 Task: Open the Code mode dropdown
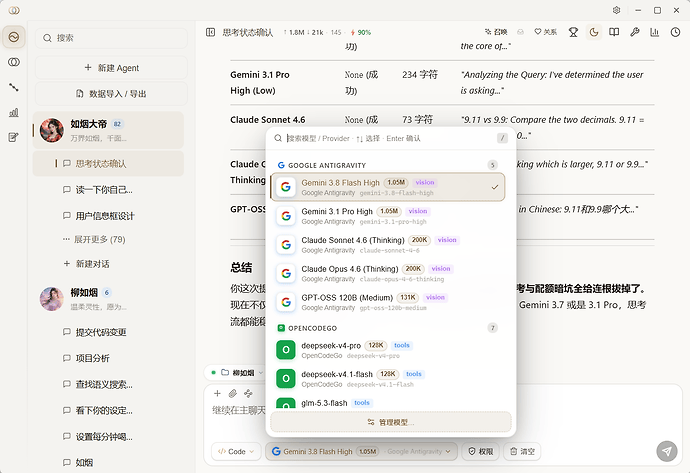[x=236, y=451]
